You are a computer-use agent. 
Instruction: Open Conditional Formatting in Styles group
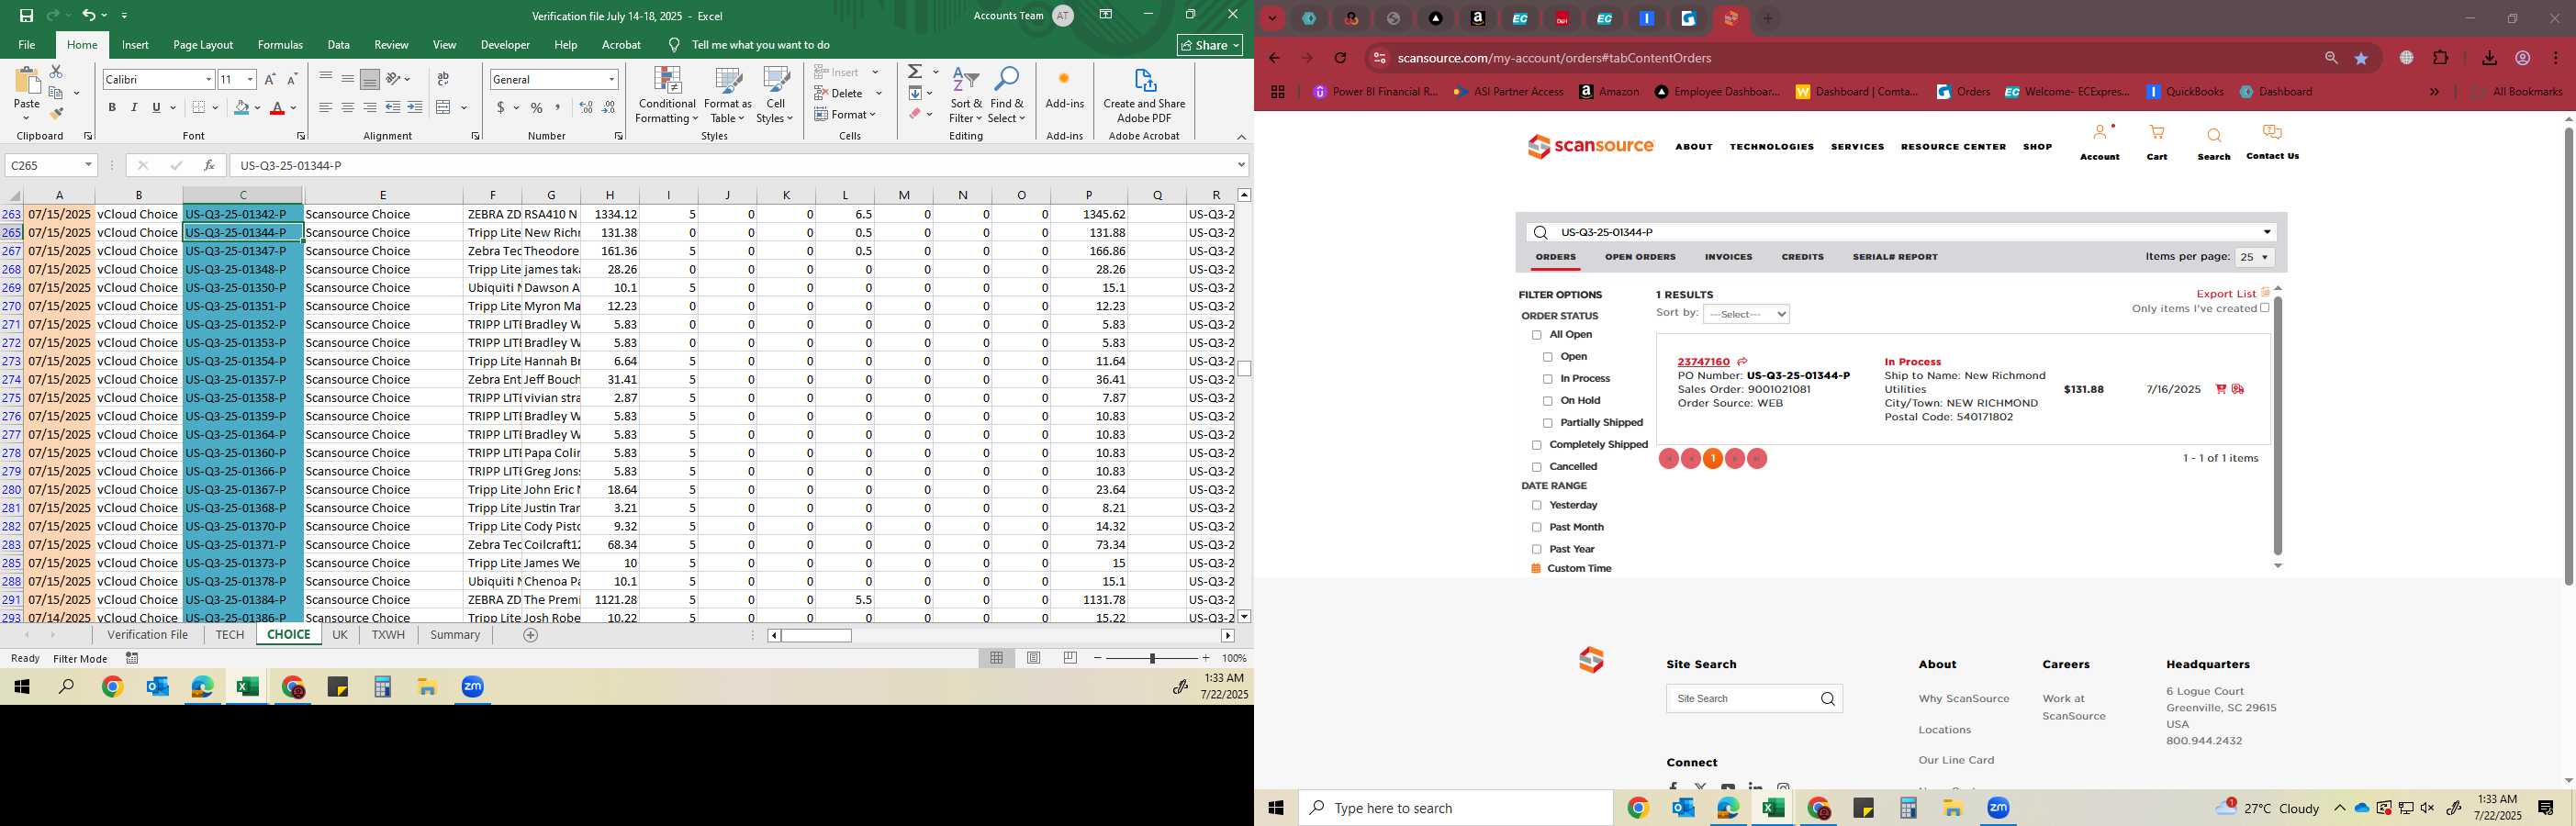[667, 96]
